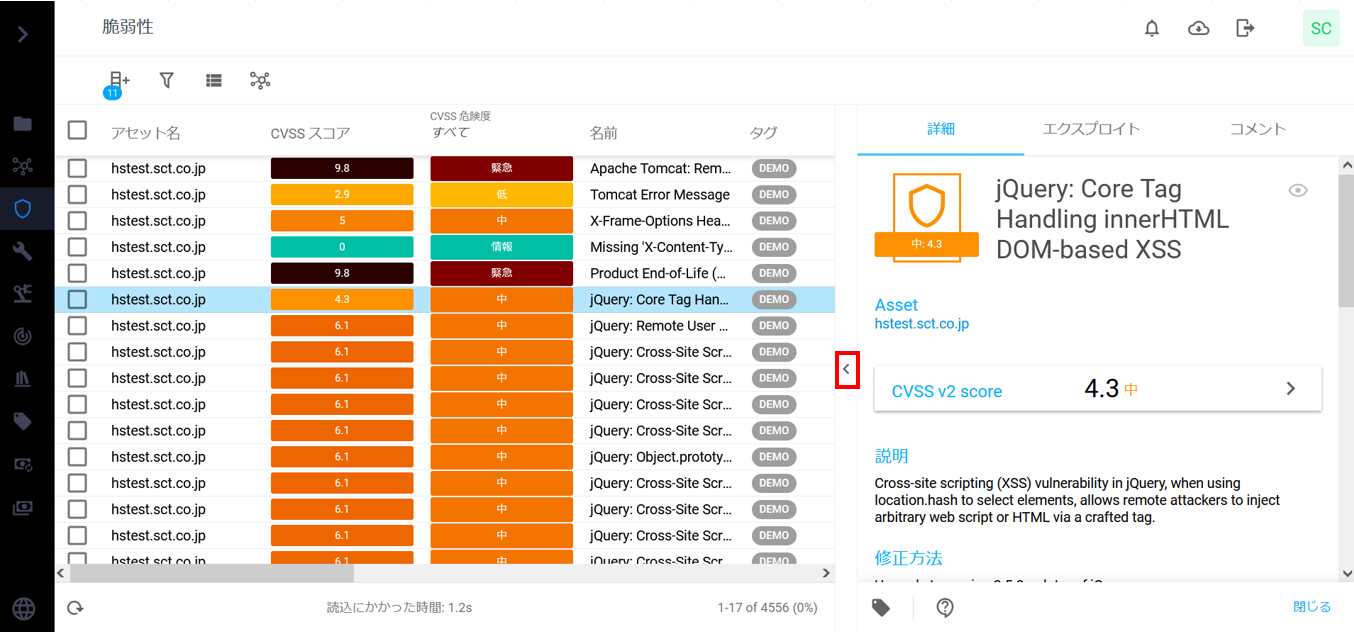Click the 説明 heading
This screenshot has height=632, width=1354.
tap(892, 456)
